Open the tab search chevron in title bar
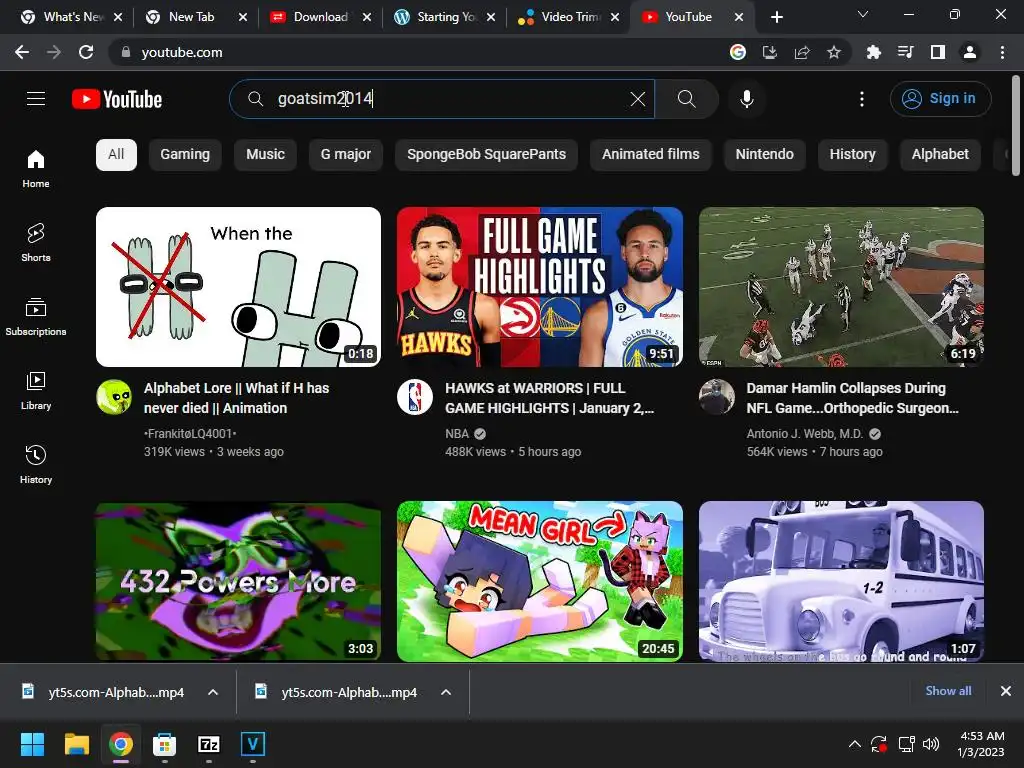 click(863, 14)
